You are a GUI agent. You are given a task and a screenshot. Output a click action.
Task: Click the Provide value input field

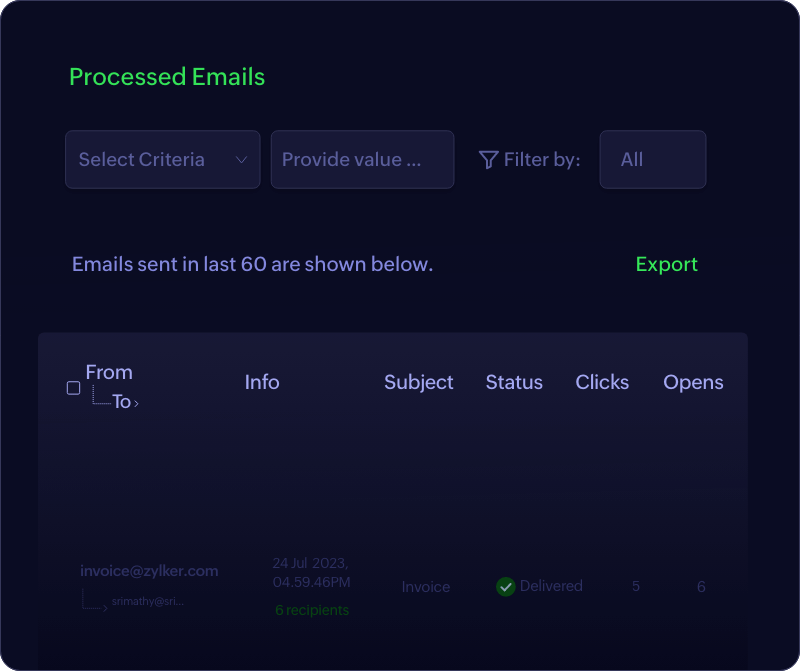point(362,160)
